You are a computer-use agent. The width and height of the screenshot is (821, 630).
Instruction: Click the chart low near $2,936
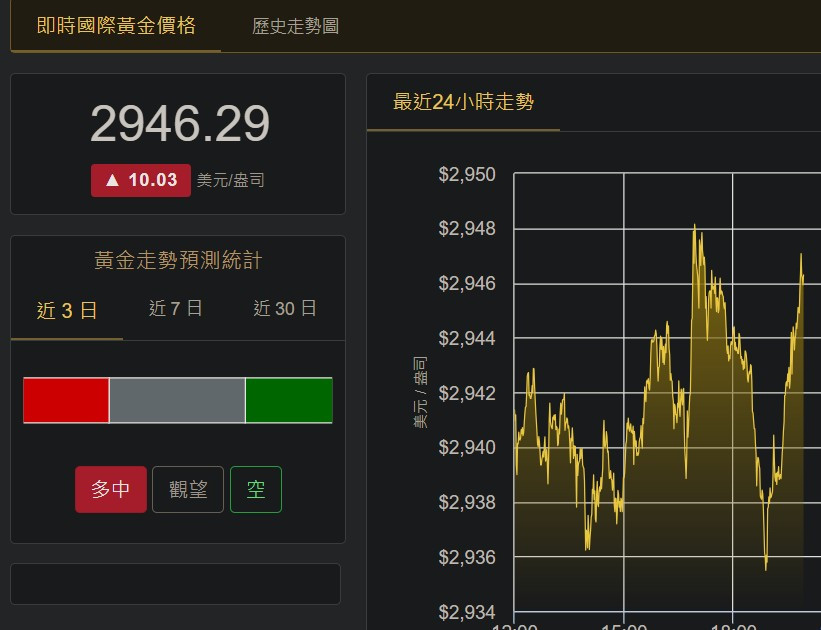tap(766, 566)
